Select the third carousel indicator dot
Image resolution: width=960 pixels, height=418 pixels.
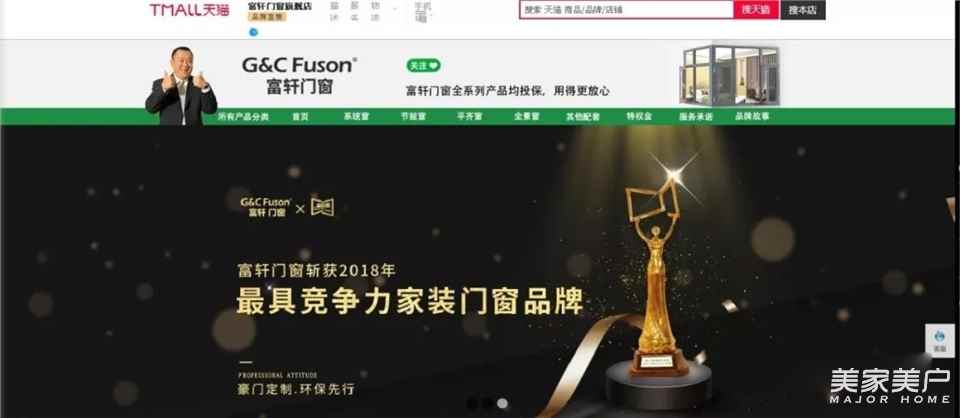502,403
